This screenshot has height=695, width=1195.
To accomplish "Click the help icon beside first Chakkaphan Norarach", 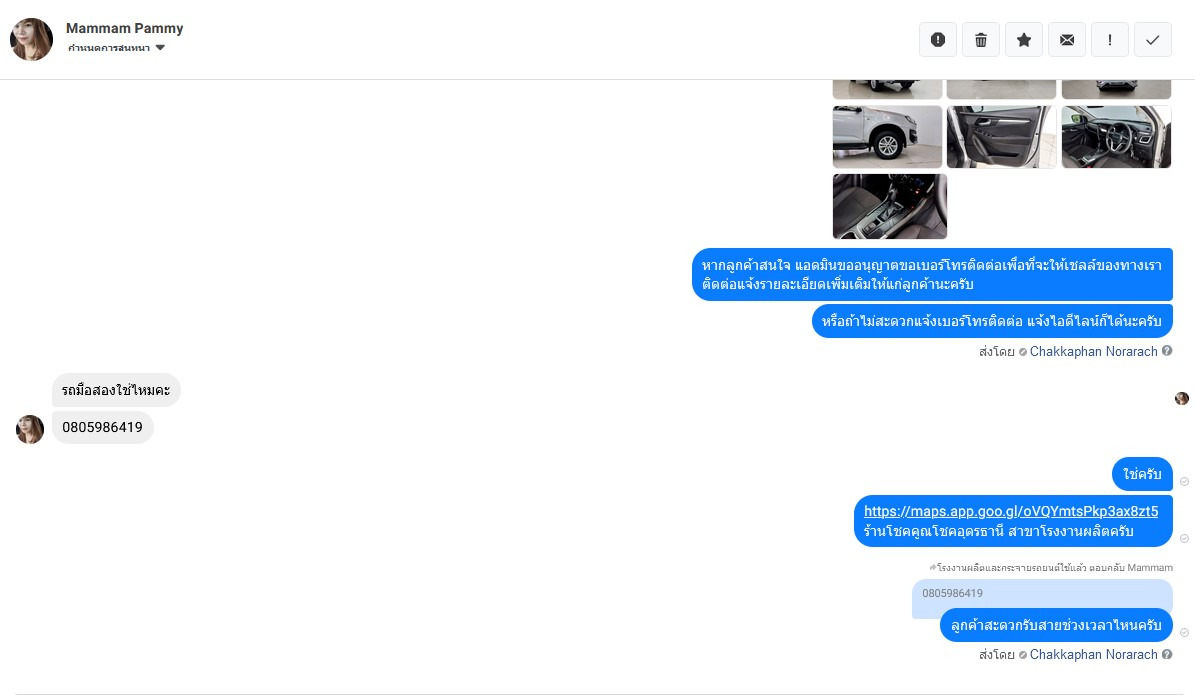I will pyautogui.click(x=1167, y=351).
